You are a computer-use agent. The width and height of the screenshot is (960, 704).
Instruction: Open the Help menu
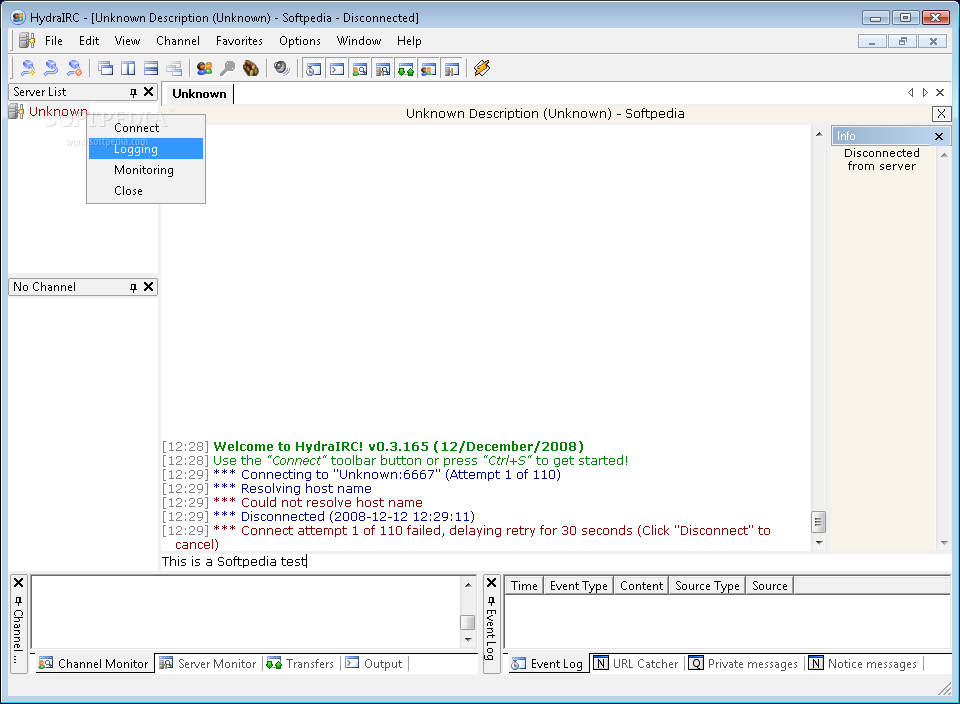tap(409, 41)
